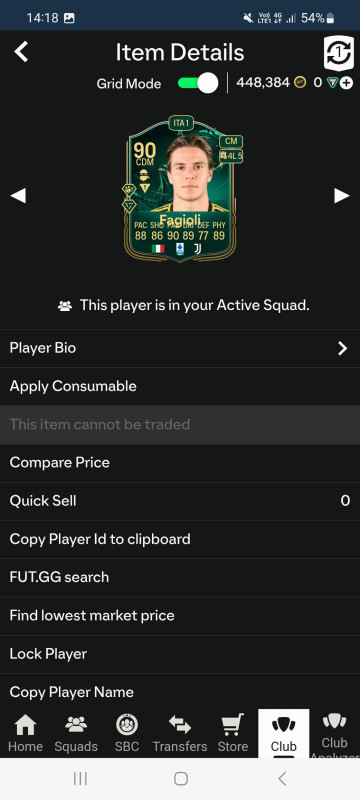Select the Club tab
360x800 pixels.
284,733
